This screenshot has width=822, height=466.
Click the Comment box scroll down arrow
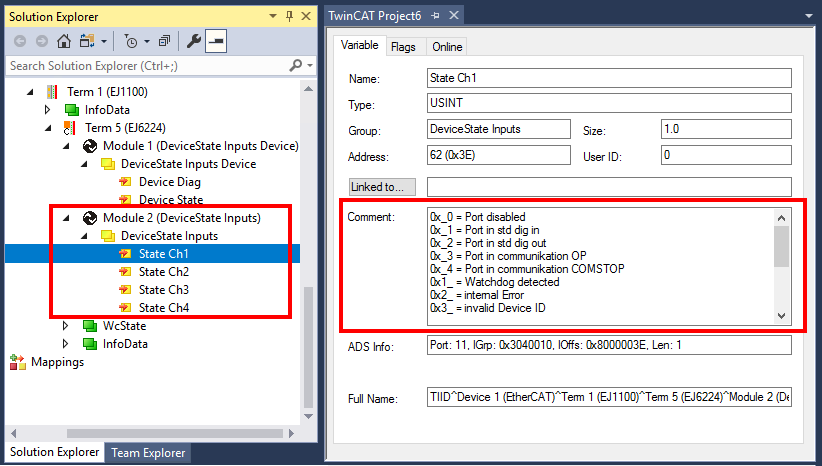click(x=782, y=316)
